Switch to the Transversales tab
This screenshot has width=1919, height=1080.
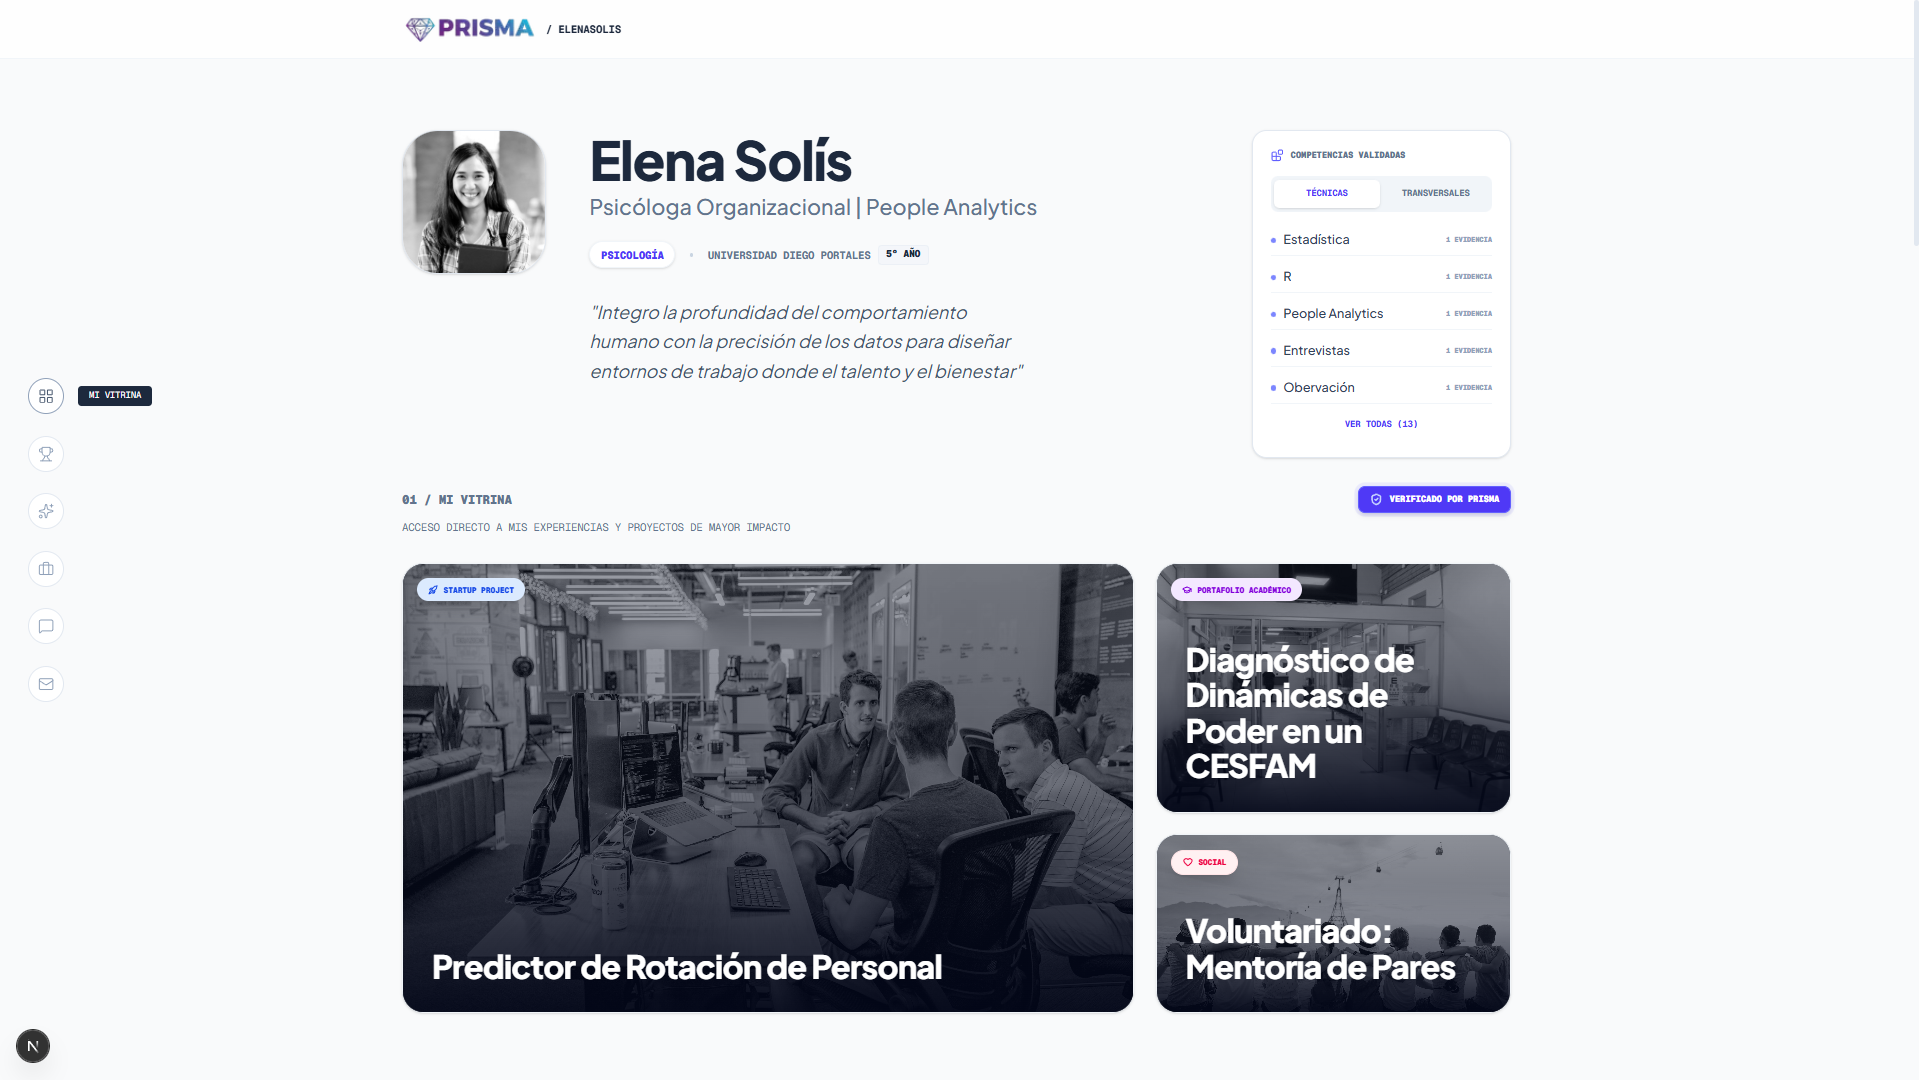pyautogui.click(x=1435, y=193)
